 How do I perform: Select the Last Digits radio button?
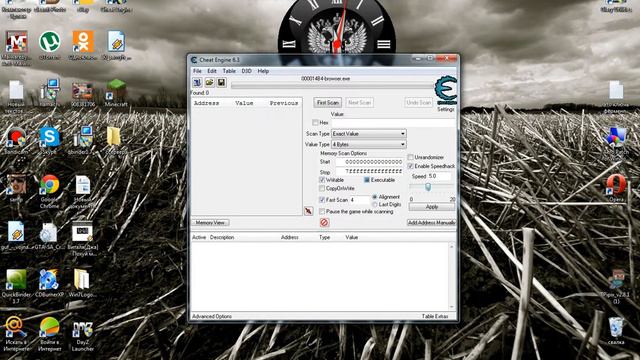point(375,204)
